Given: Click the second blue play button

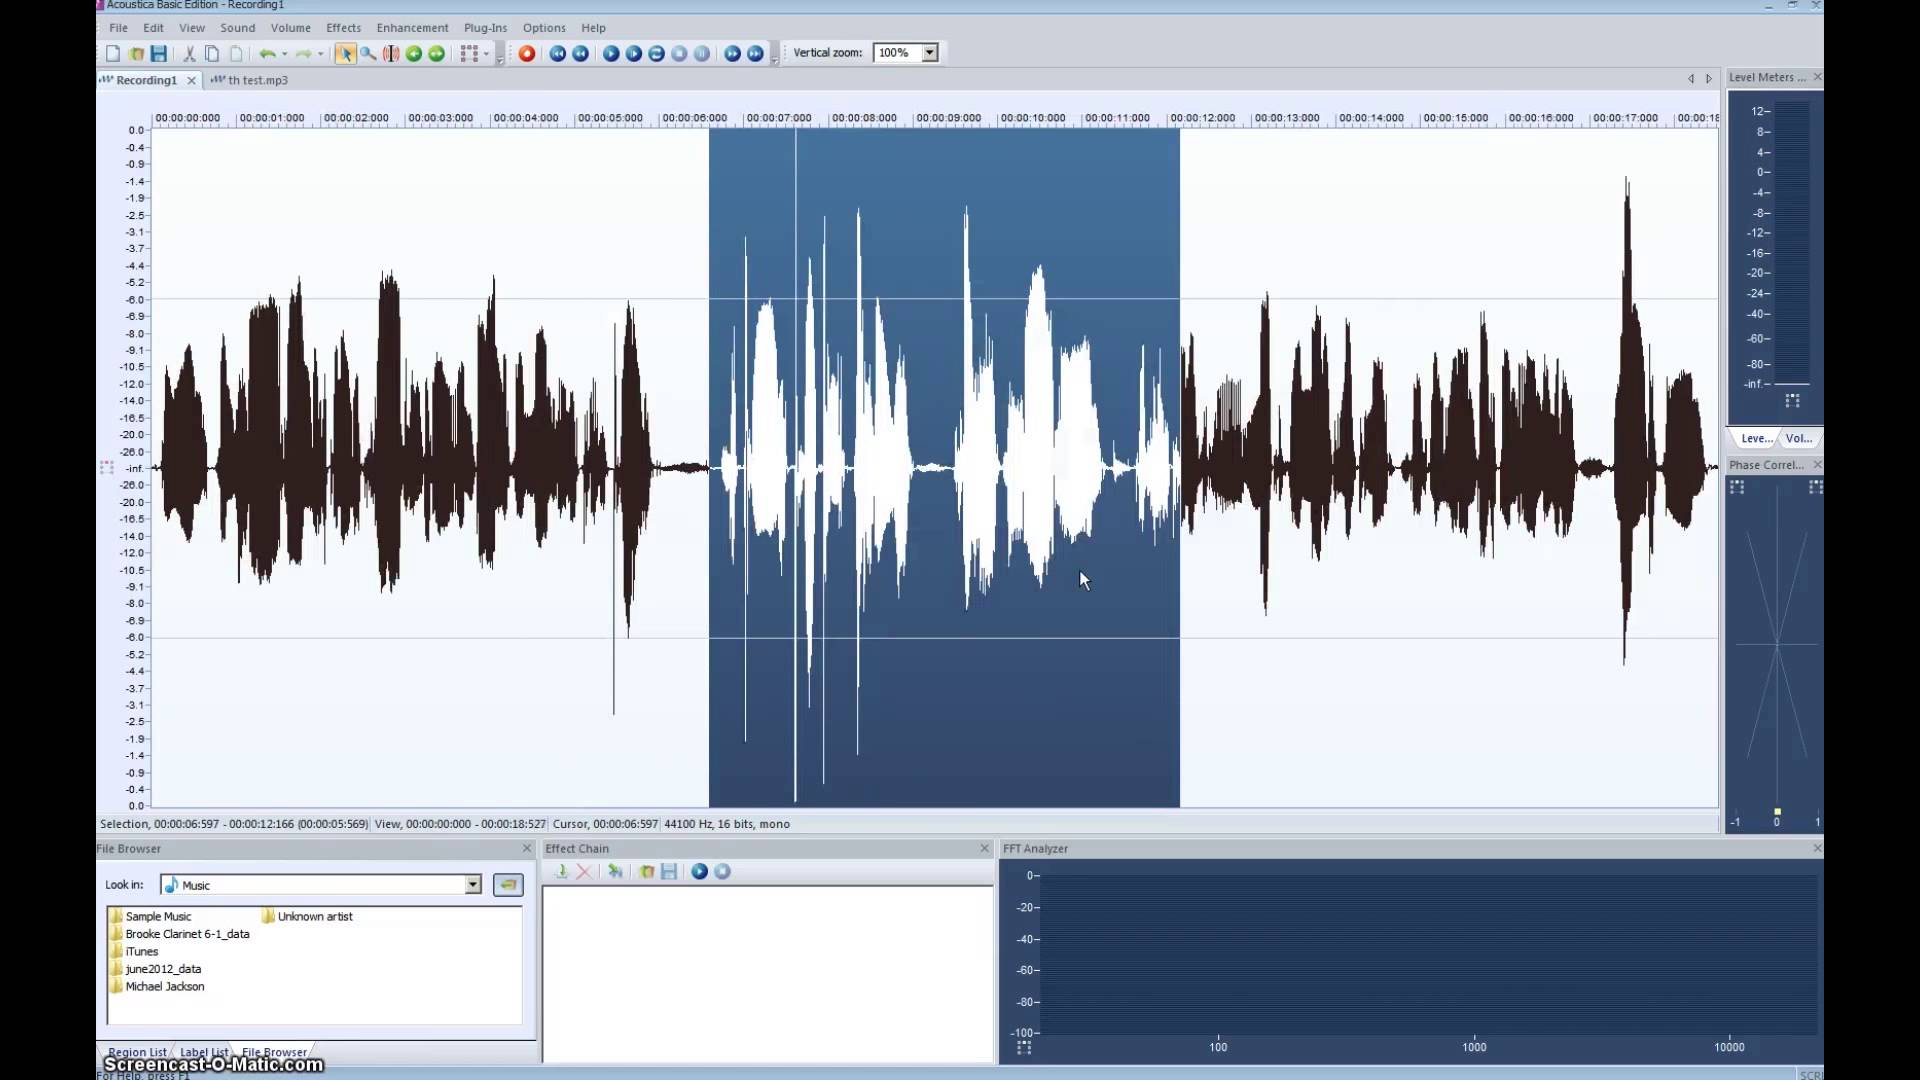Looking at the screenshot, I should tap(634, 54).
